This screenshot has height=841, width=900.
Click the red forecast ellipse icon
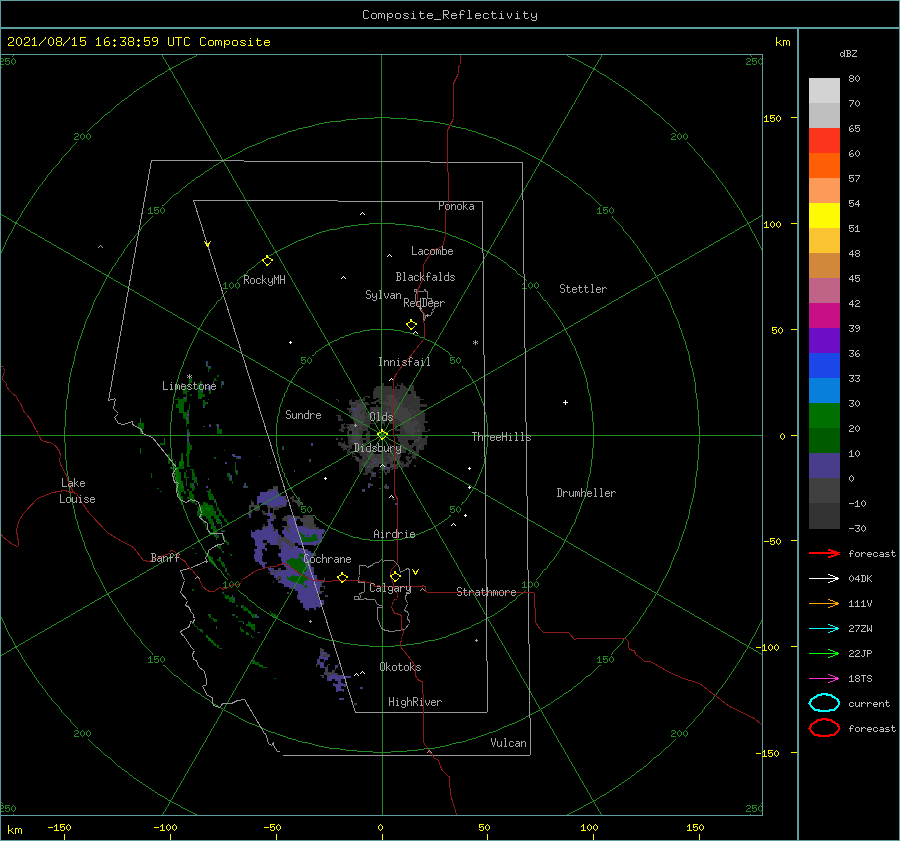pos(824,728)
